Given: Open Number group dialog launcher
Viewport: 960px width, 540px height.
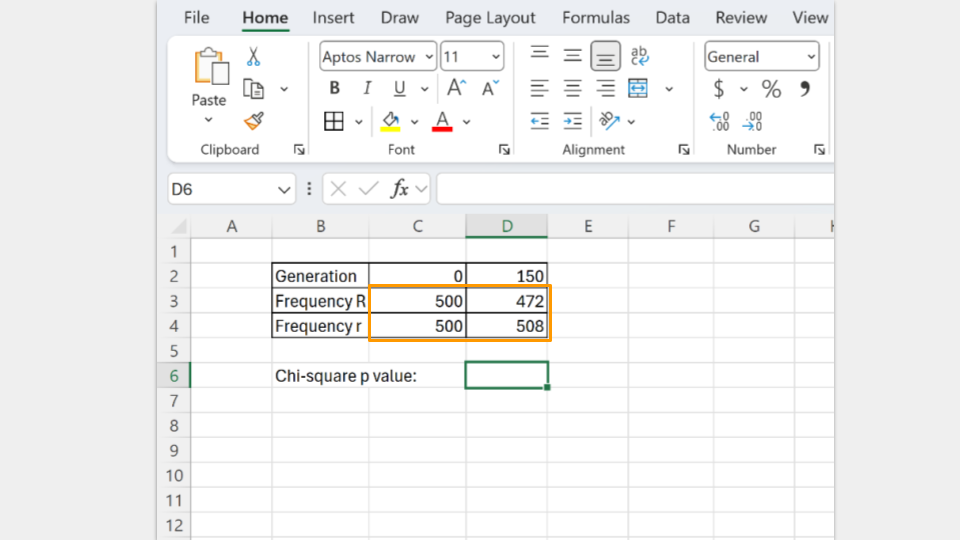Looking at the screenshot, I should coord(819,149).
